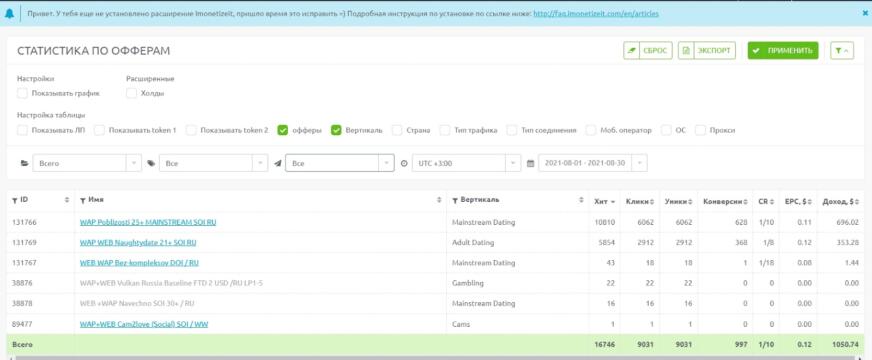Click ID cell 131766
This screenshot has height=360, width=872.
tap(24, 222)
